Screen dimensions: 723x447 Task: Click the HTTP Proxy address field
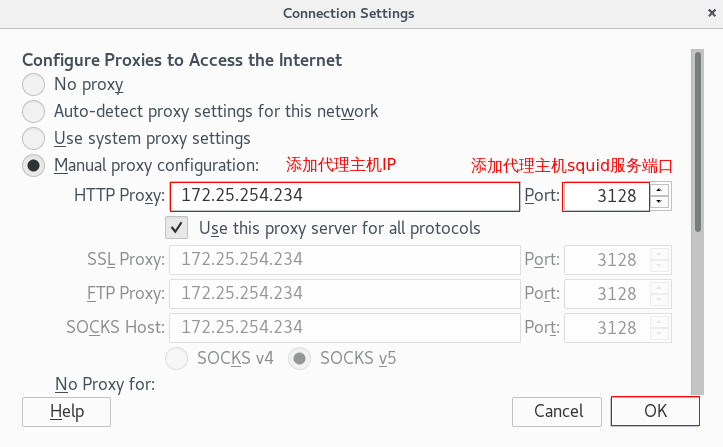[x=345, y=196]
